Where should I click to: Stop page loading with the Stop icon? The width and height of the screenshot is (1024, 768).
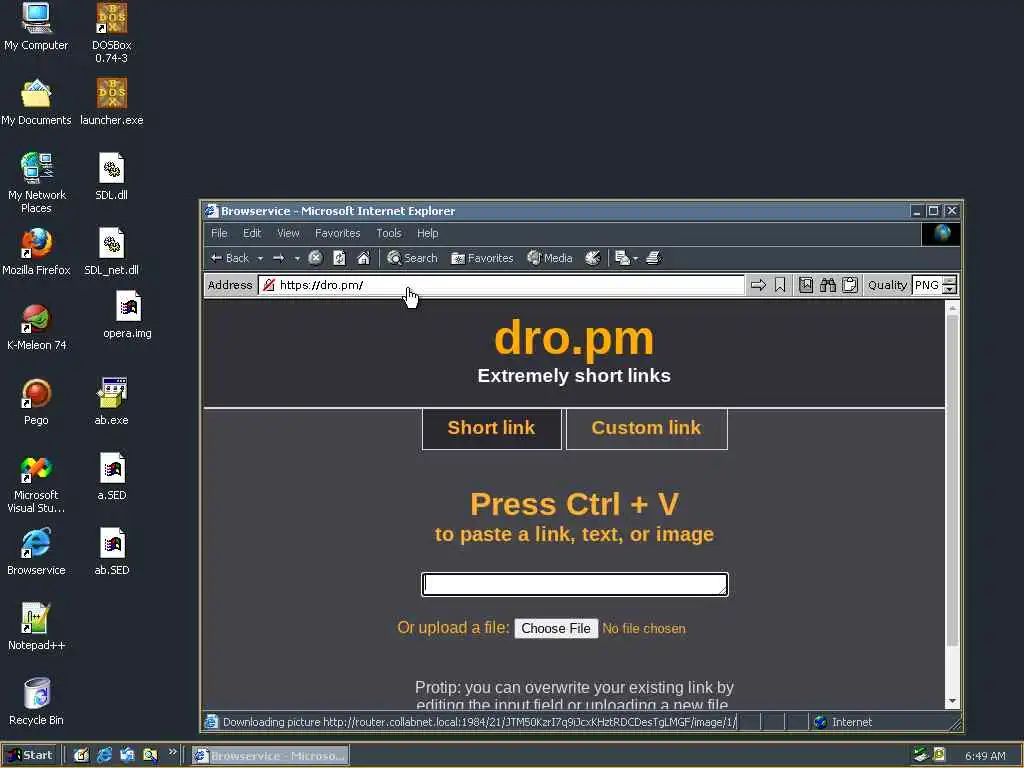tap(315, 258)
